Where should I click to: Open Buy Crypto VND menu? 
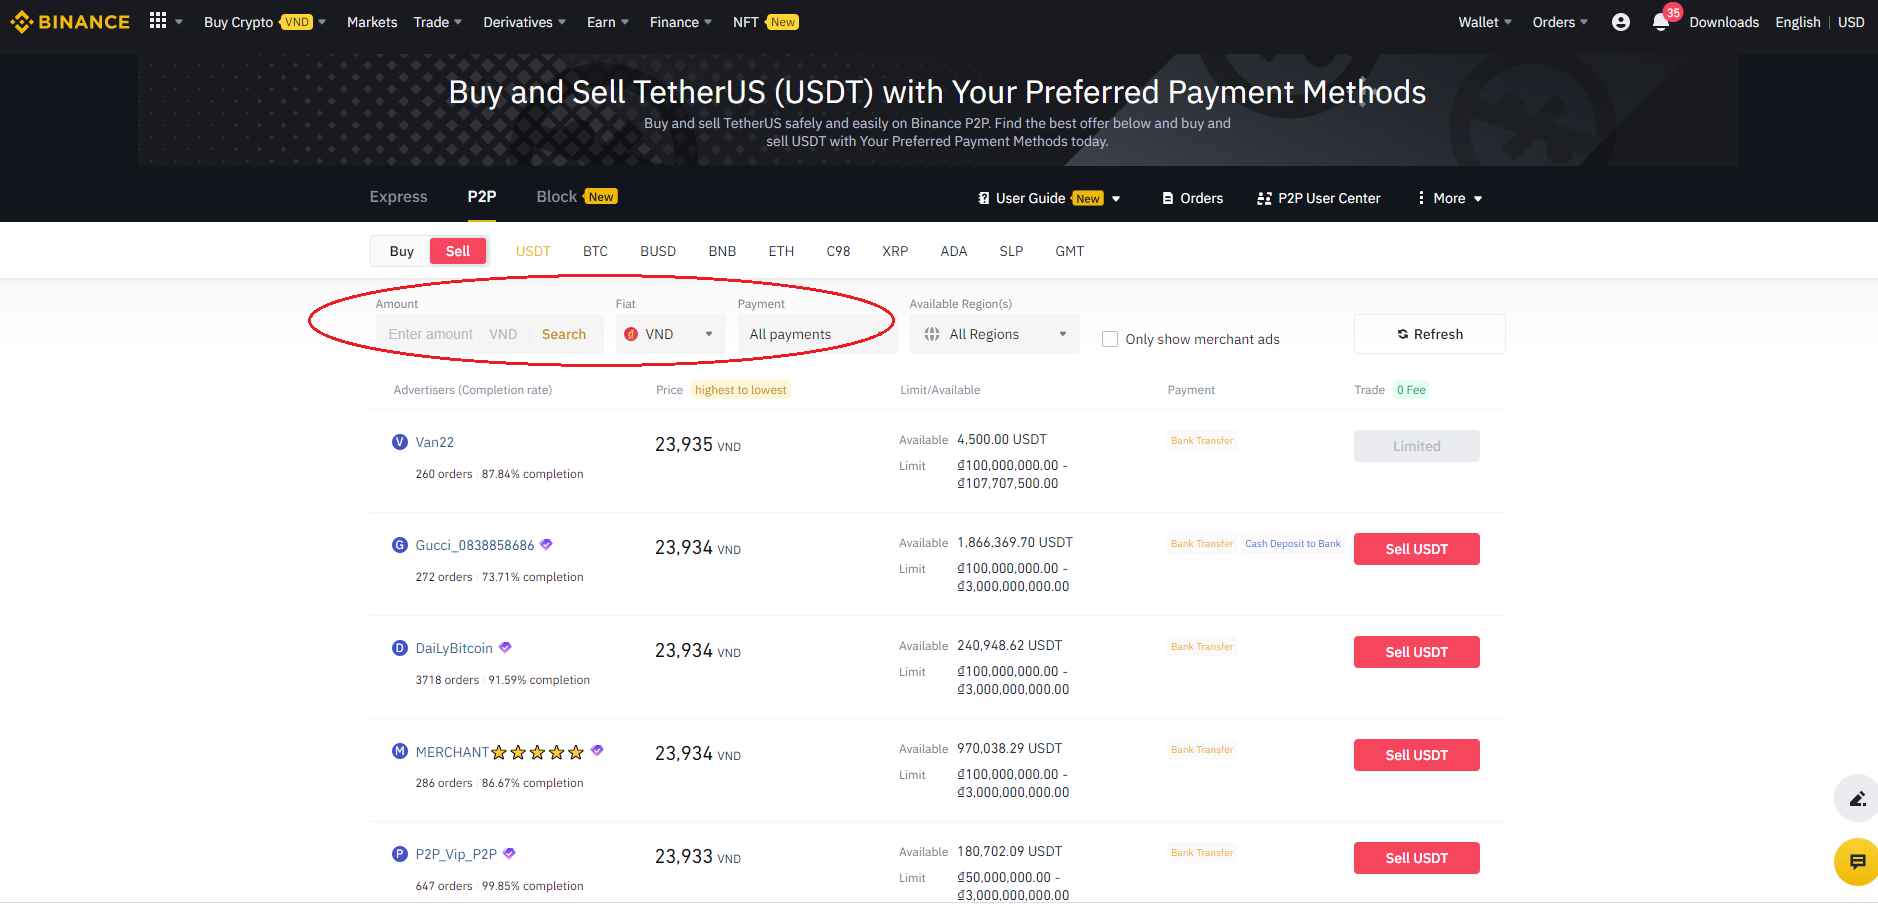[265, 22]
